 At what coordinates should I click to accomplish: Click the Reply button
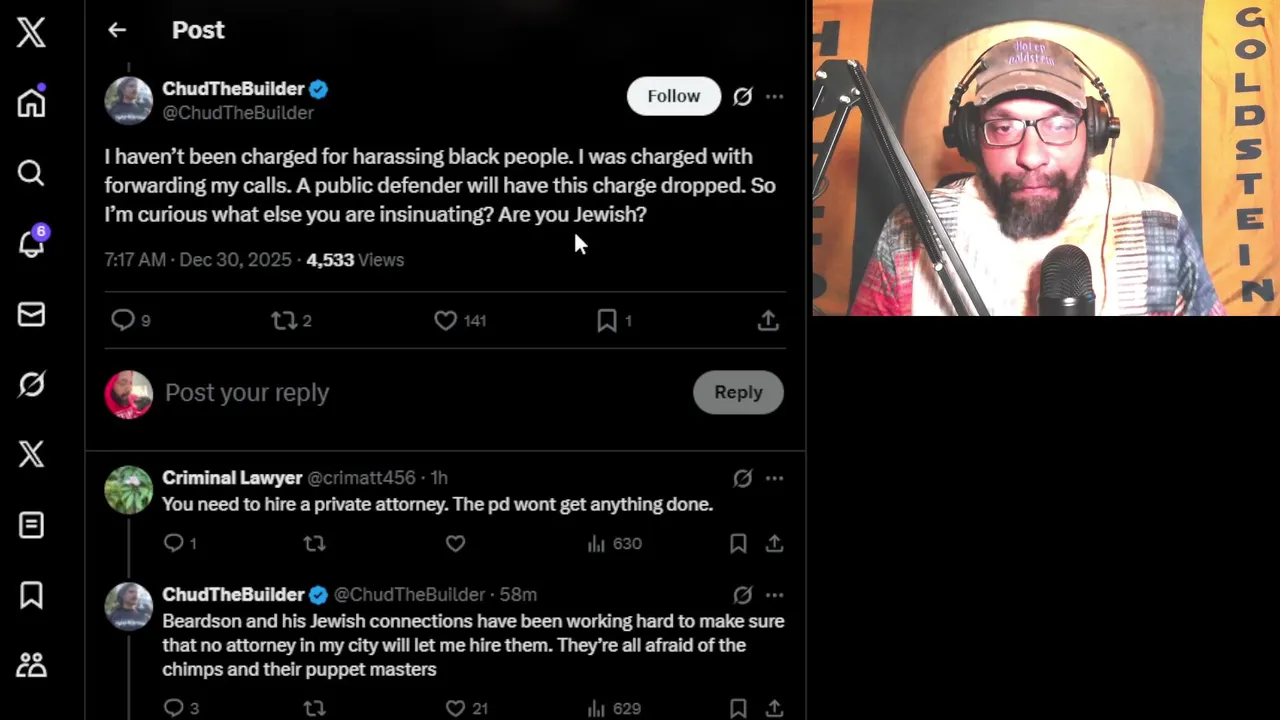(x=738, y=393)
